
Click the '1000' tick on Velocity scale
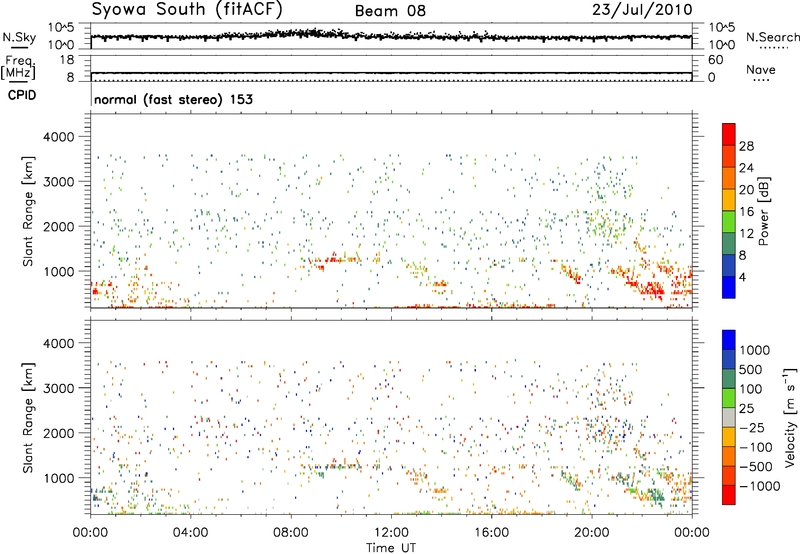[755, 350]
